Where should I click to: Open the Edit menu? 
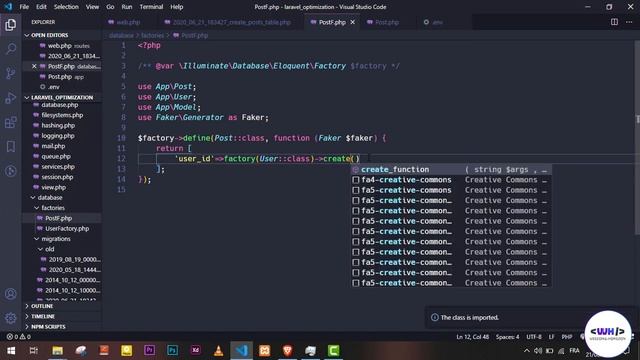coord(41,7)
